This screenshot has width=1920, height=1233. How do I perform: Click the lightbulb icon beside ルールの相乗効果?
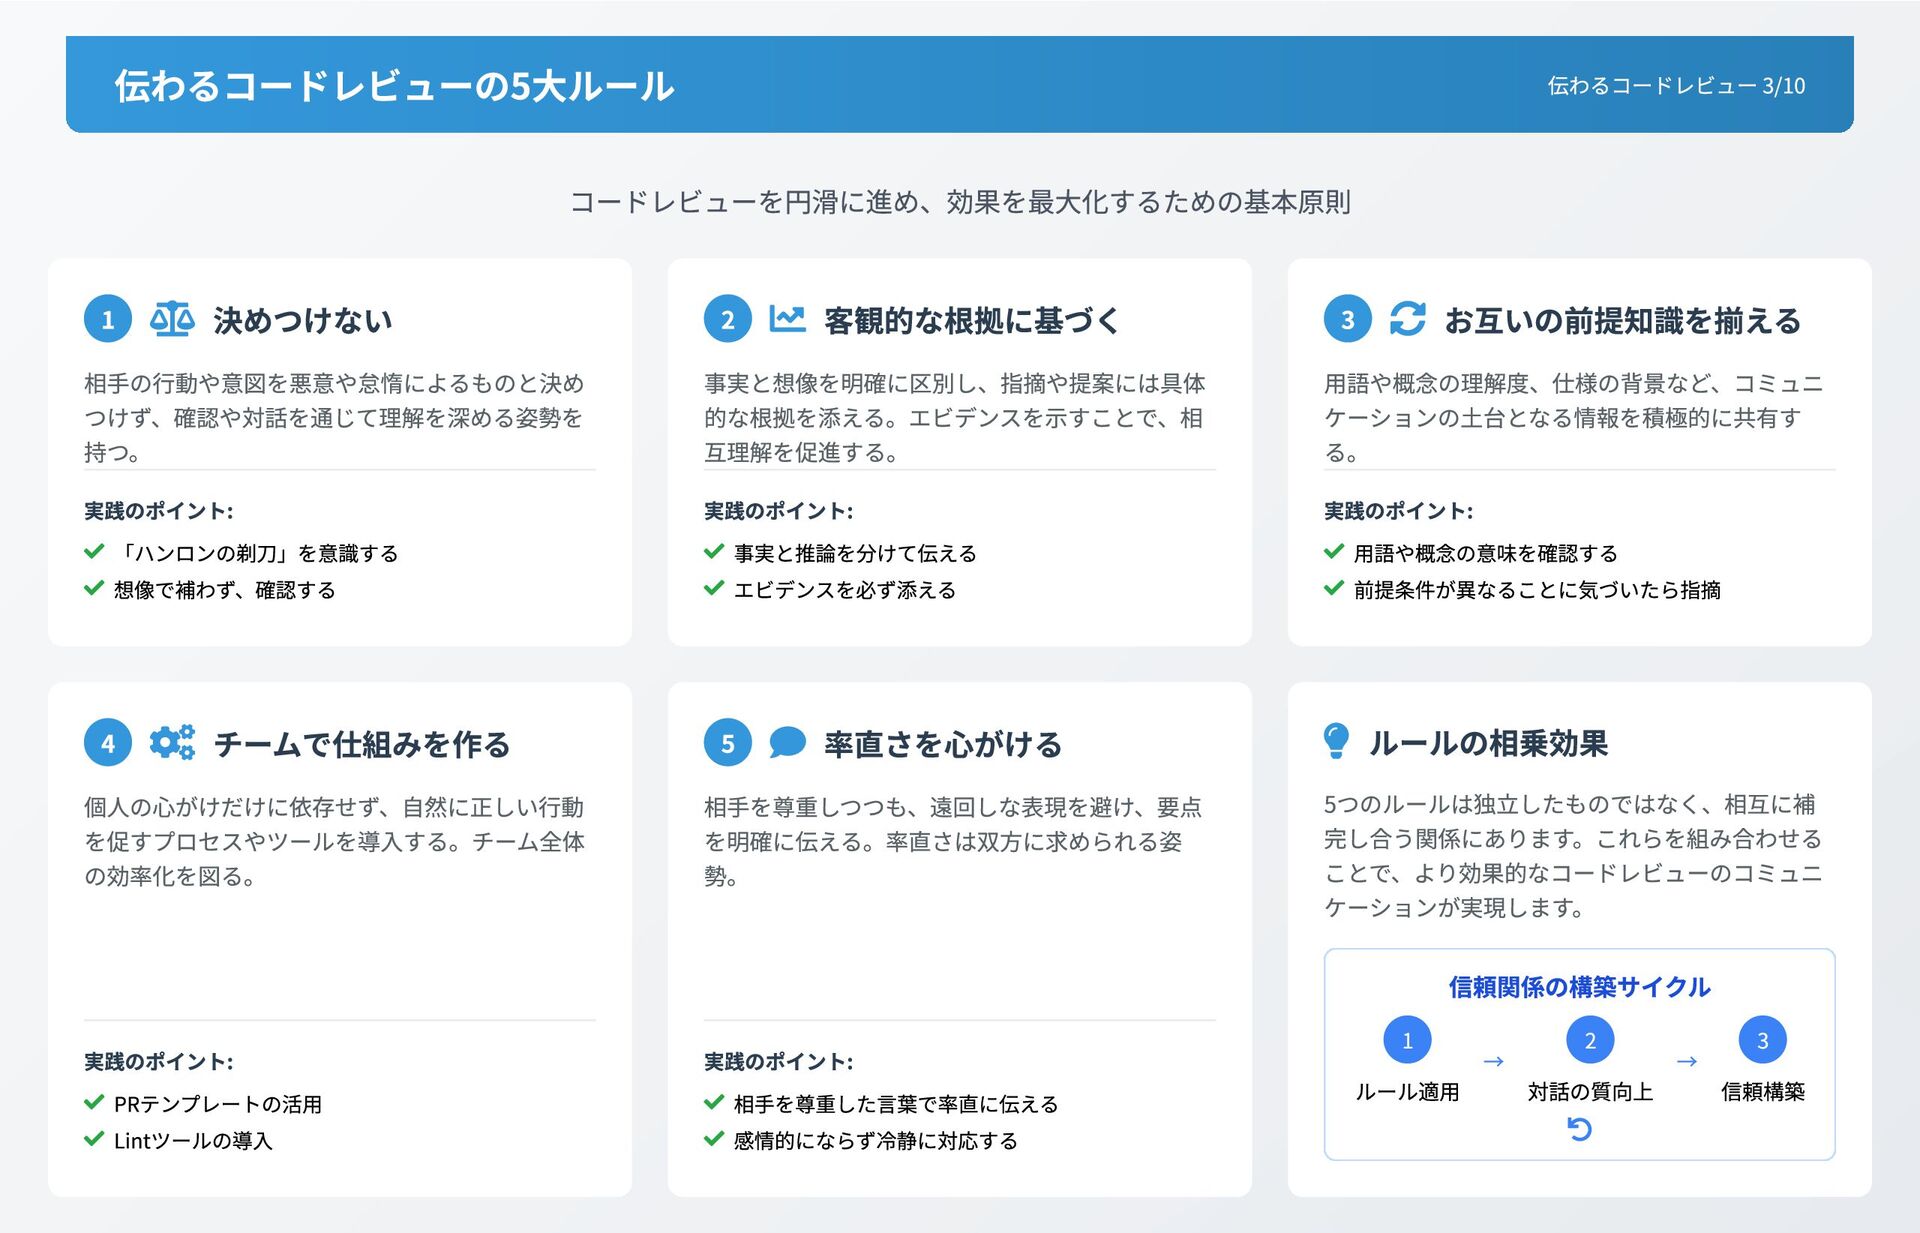point(1336,741)
